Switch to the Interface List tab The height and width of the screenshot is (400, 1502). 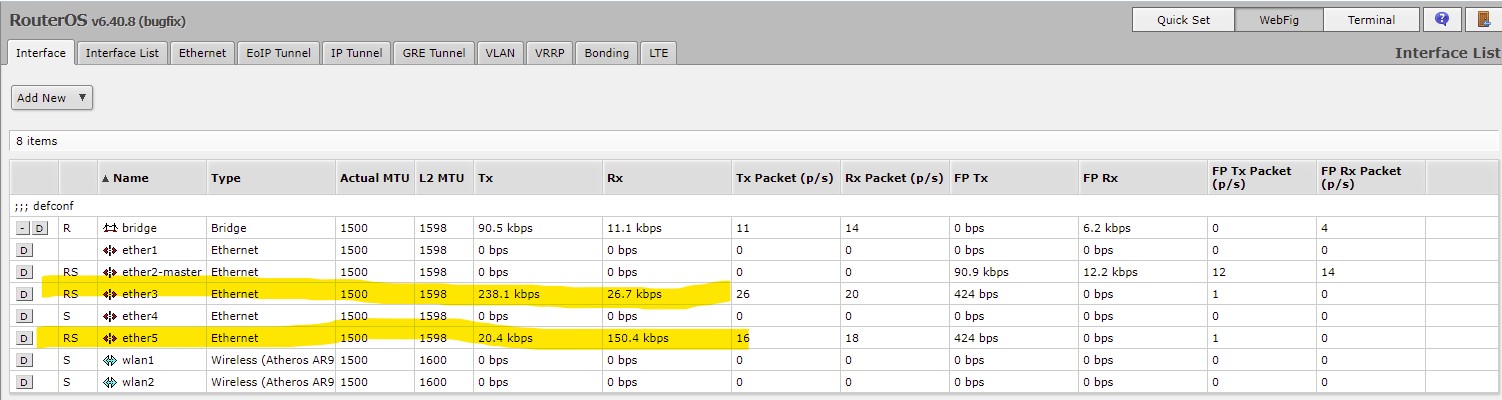(x=122, y=53)
